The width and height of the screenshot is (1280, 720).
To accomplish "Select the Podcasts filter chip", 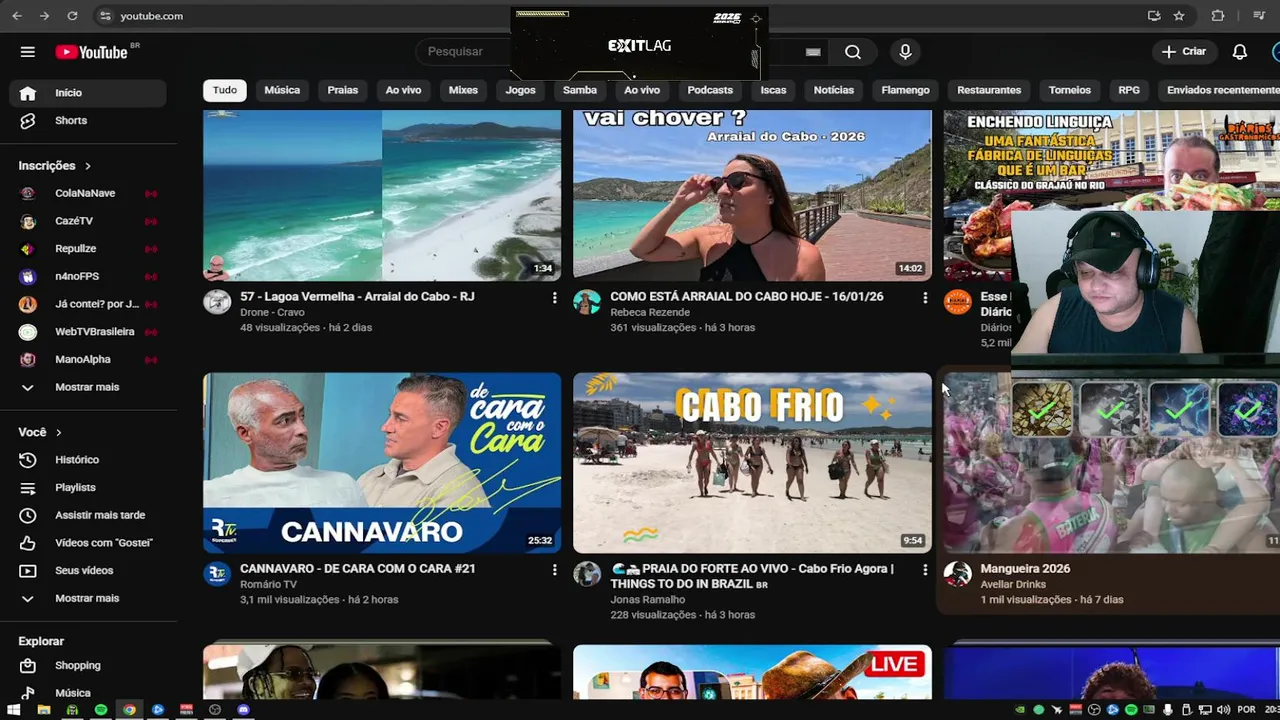I will pos(710,90).
